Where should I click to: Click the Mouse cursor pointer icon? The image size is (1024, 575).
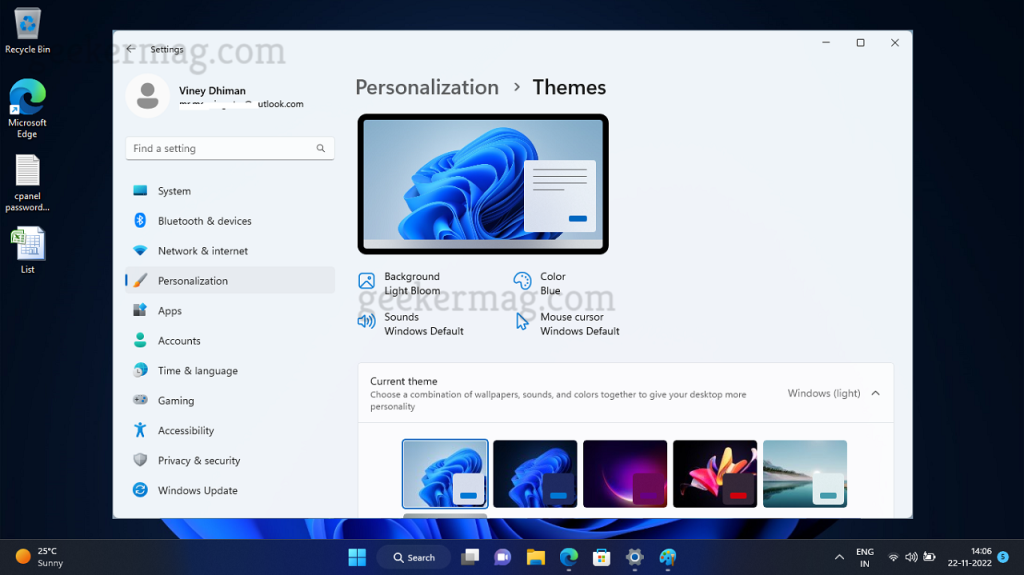pyautogui.click(x=522, y=321)
